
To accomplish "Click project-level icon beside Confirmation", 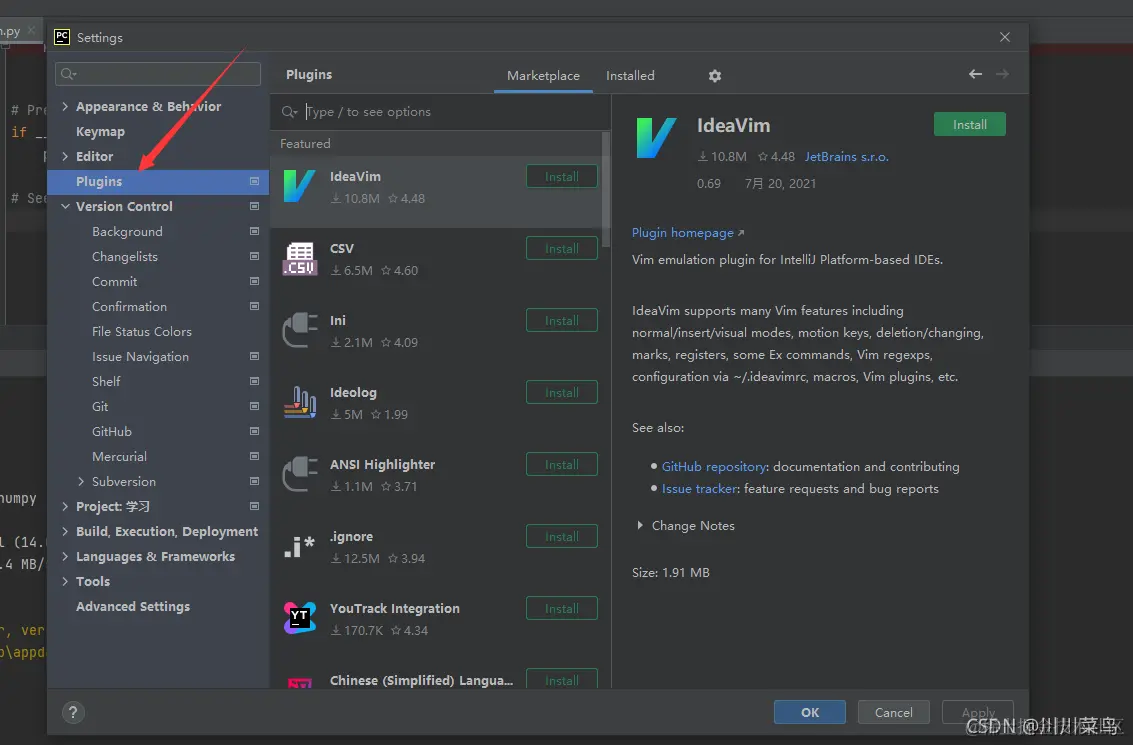I will point(254,306).
